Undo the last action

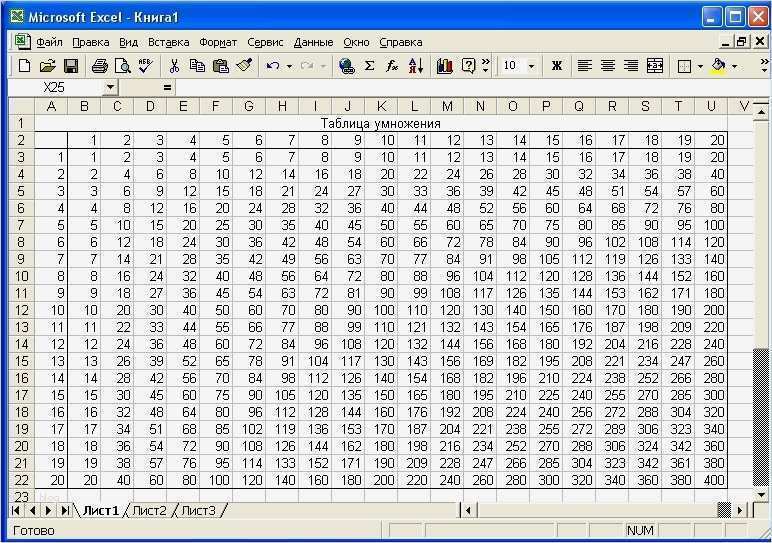coord(272,65)
